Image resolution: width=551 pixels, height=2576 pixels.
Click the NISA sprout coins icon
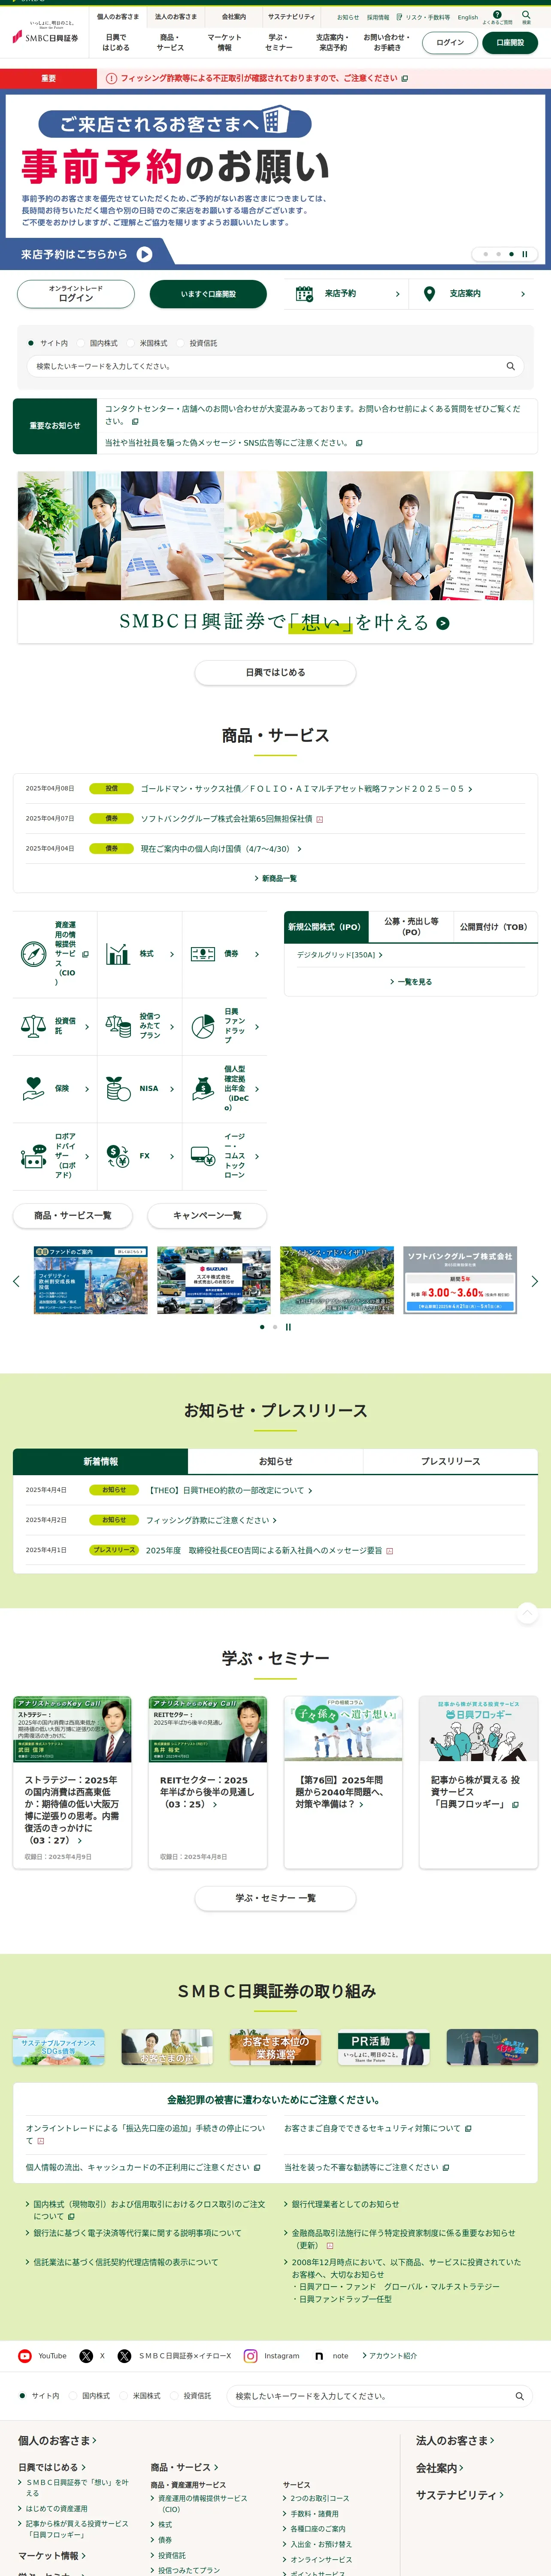pyautogui.click(x=118, y=1088)
